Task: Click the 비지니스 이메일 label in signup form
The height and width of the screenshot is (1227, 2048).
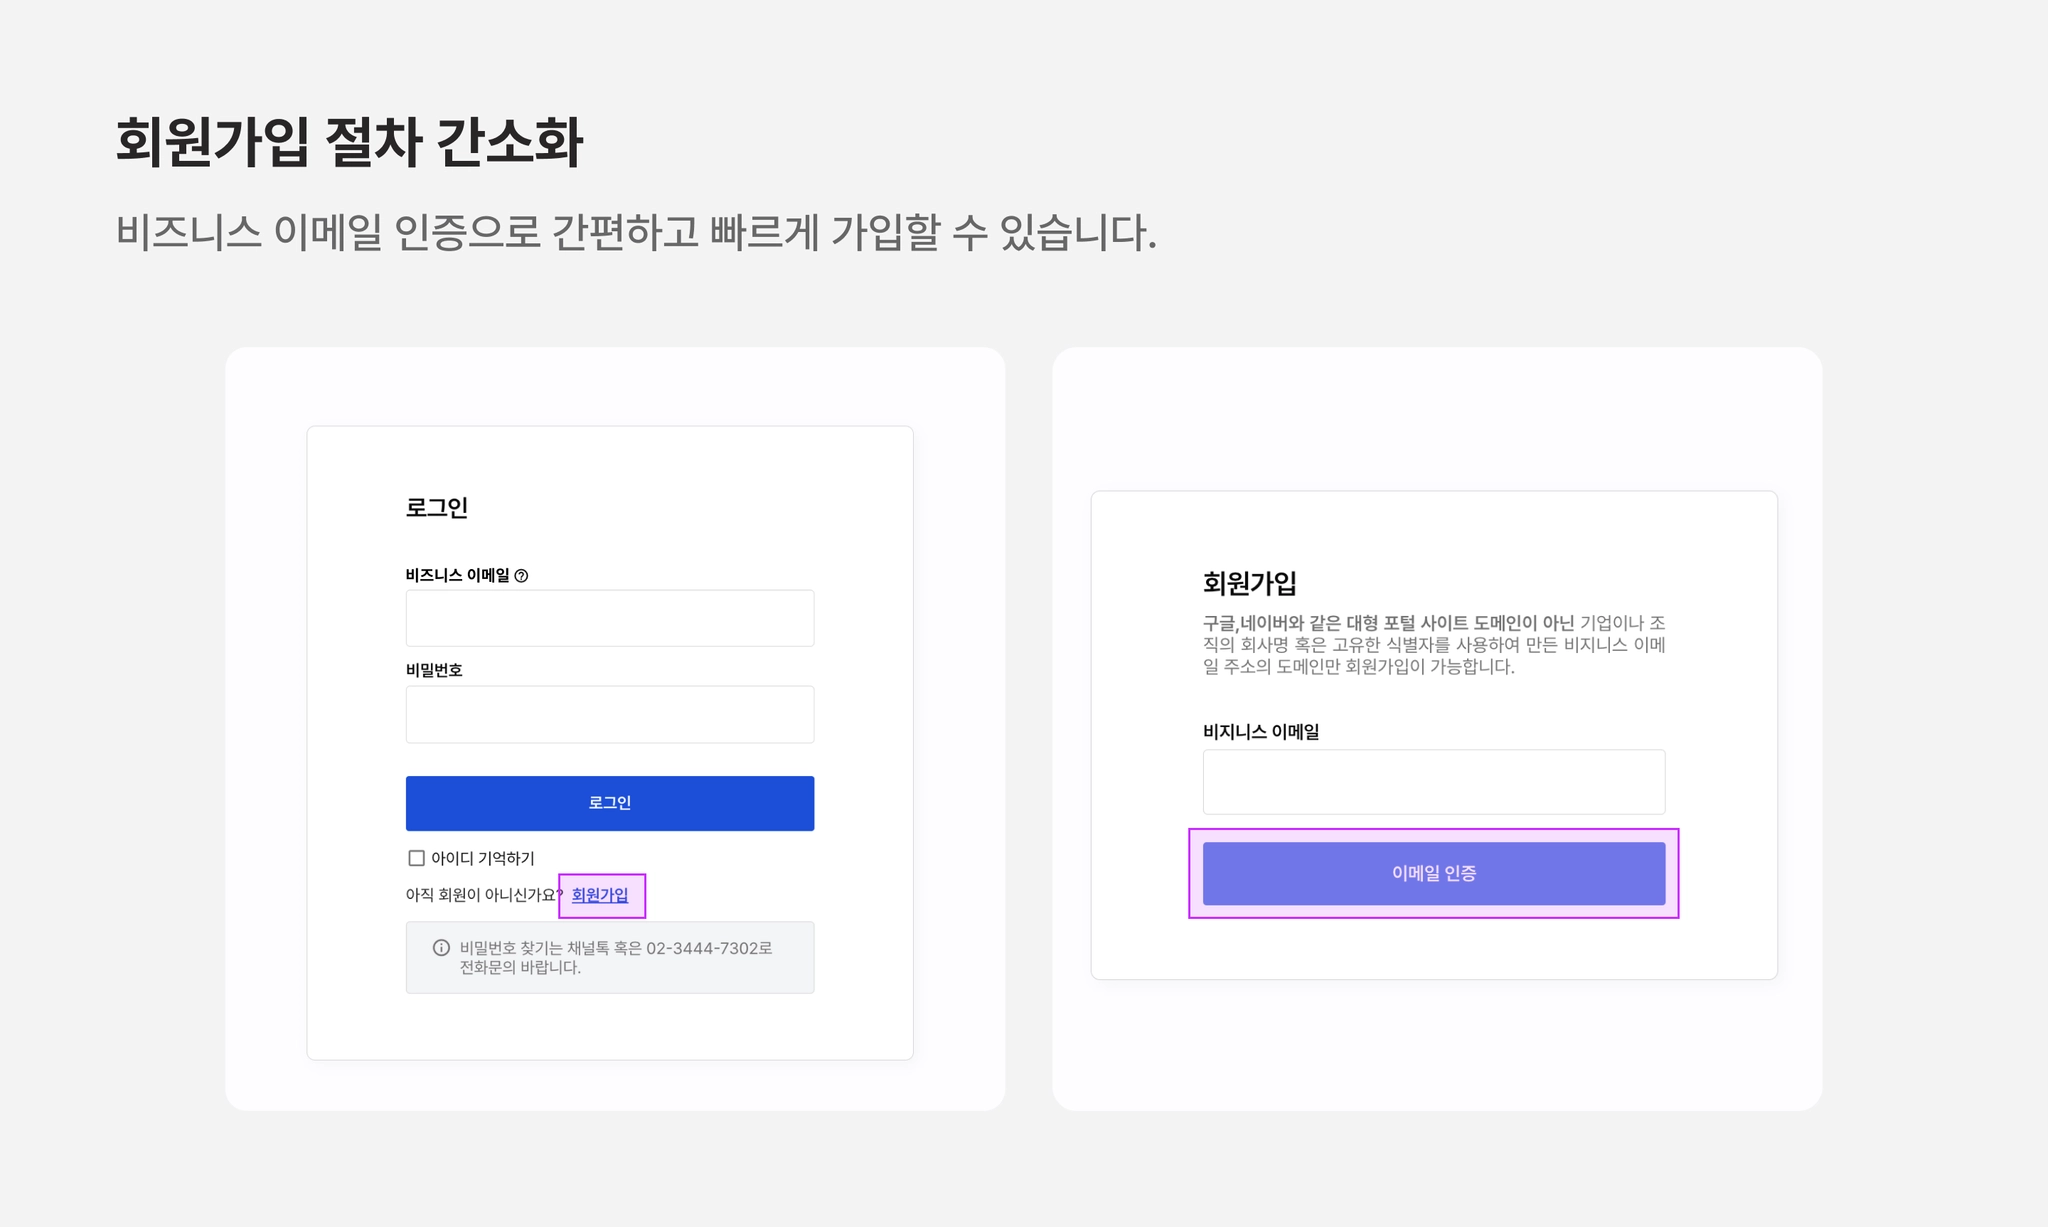Action: (1260, 732)
